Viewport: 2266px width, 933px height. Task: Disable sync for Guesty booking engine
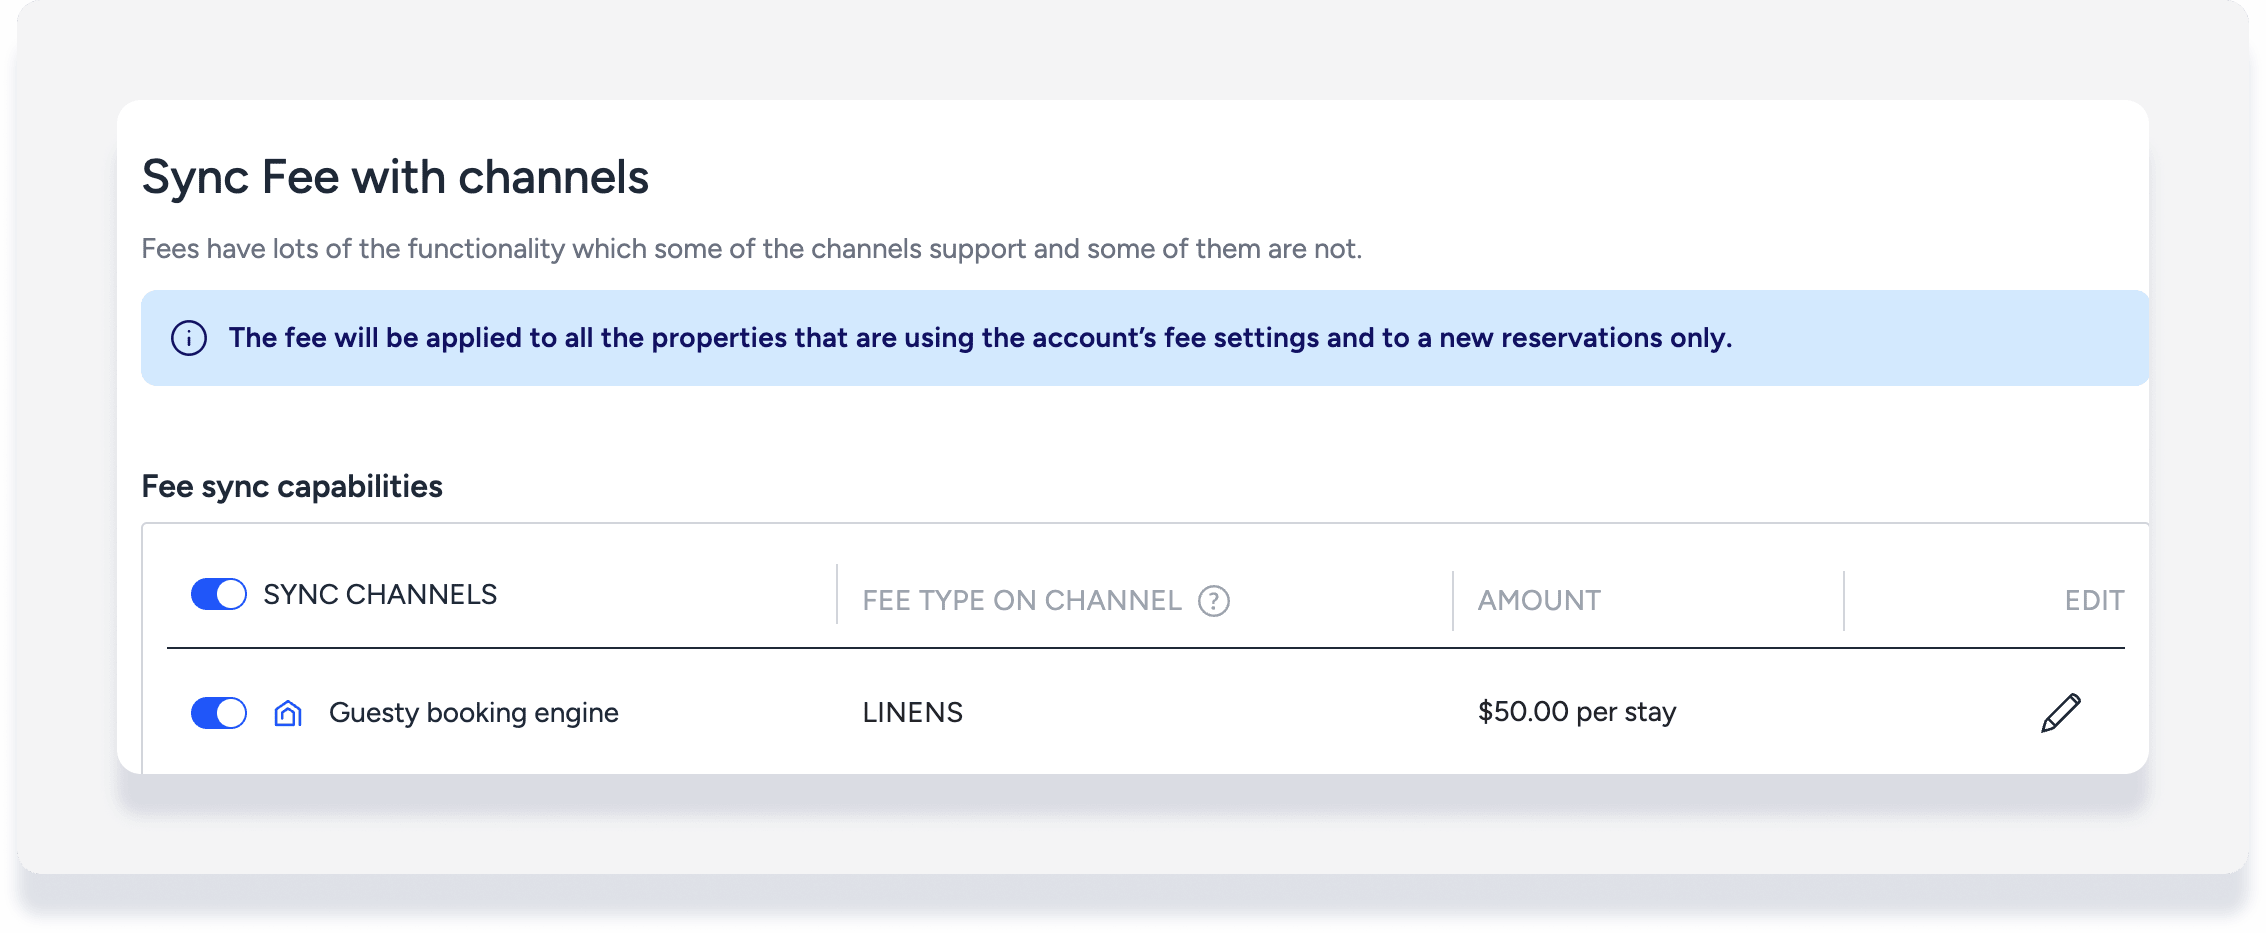click(x=219, y=713)
